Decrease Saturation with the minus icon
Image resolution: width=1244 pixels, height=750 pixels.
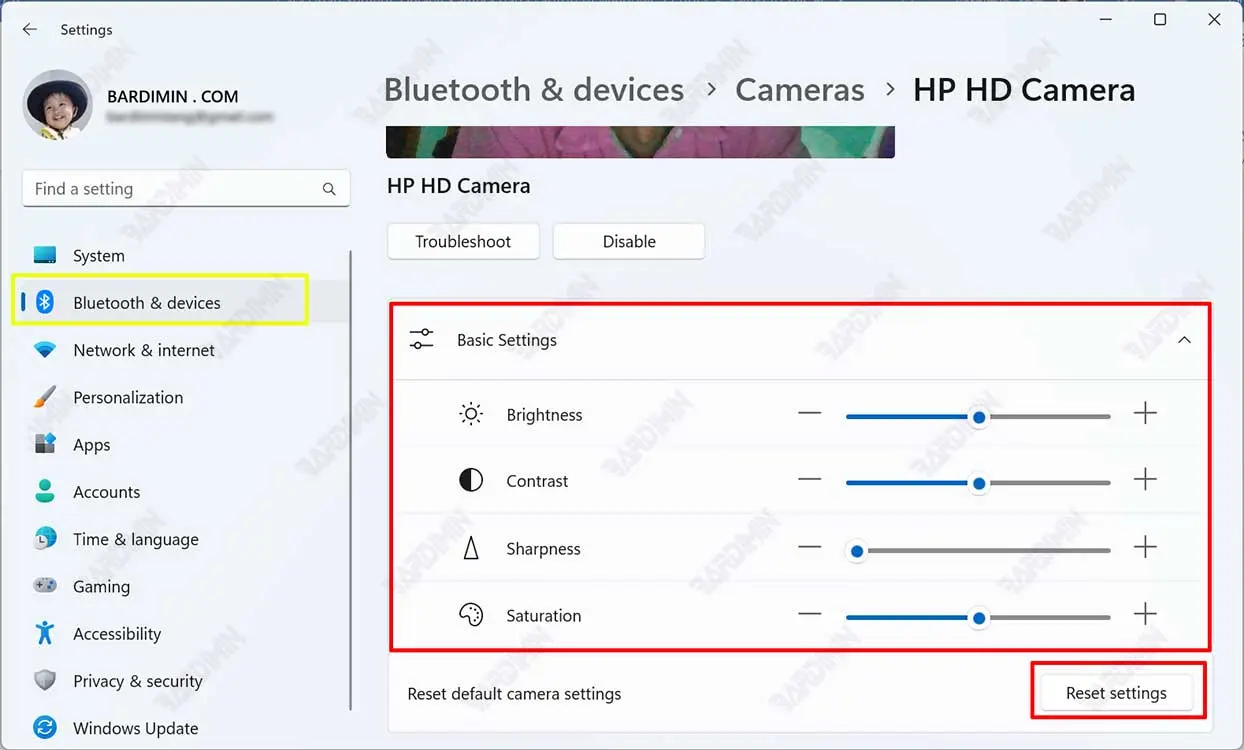click(x=809, y=615)
